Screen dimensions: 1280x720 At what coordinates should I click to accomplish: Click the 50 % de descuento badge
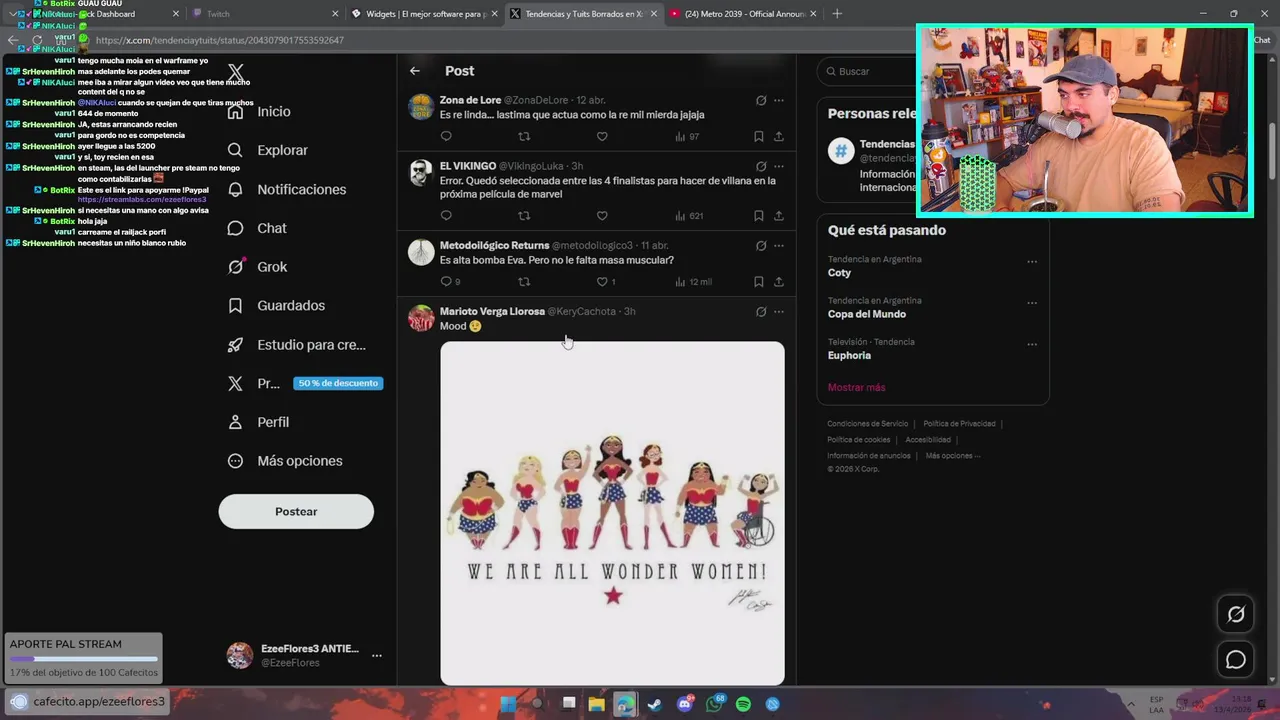click(338, 383)
